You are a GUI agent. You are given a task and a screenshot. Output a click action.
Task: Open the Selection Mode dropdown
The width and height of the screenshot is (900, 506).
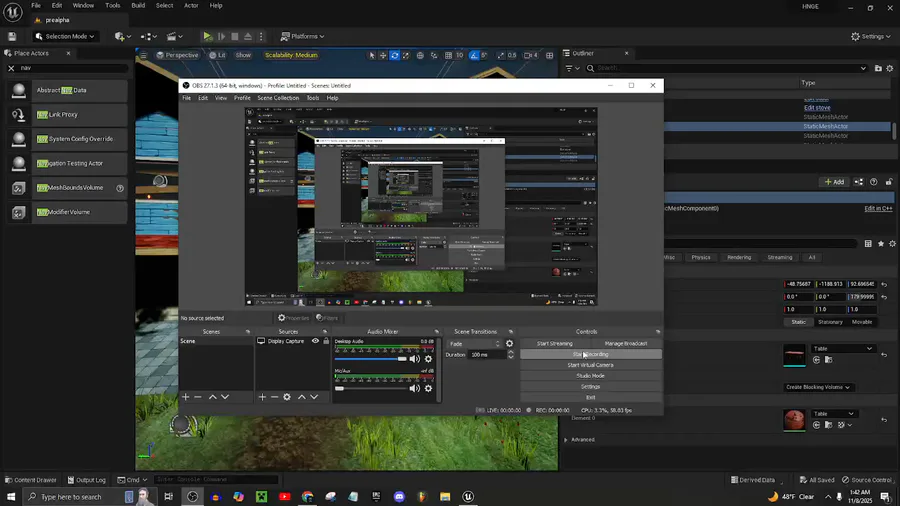(x=65, y=36)
